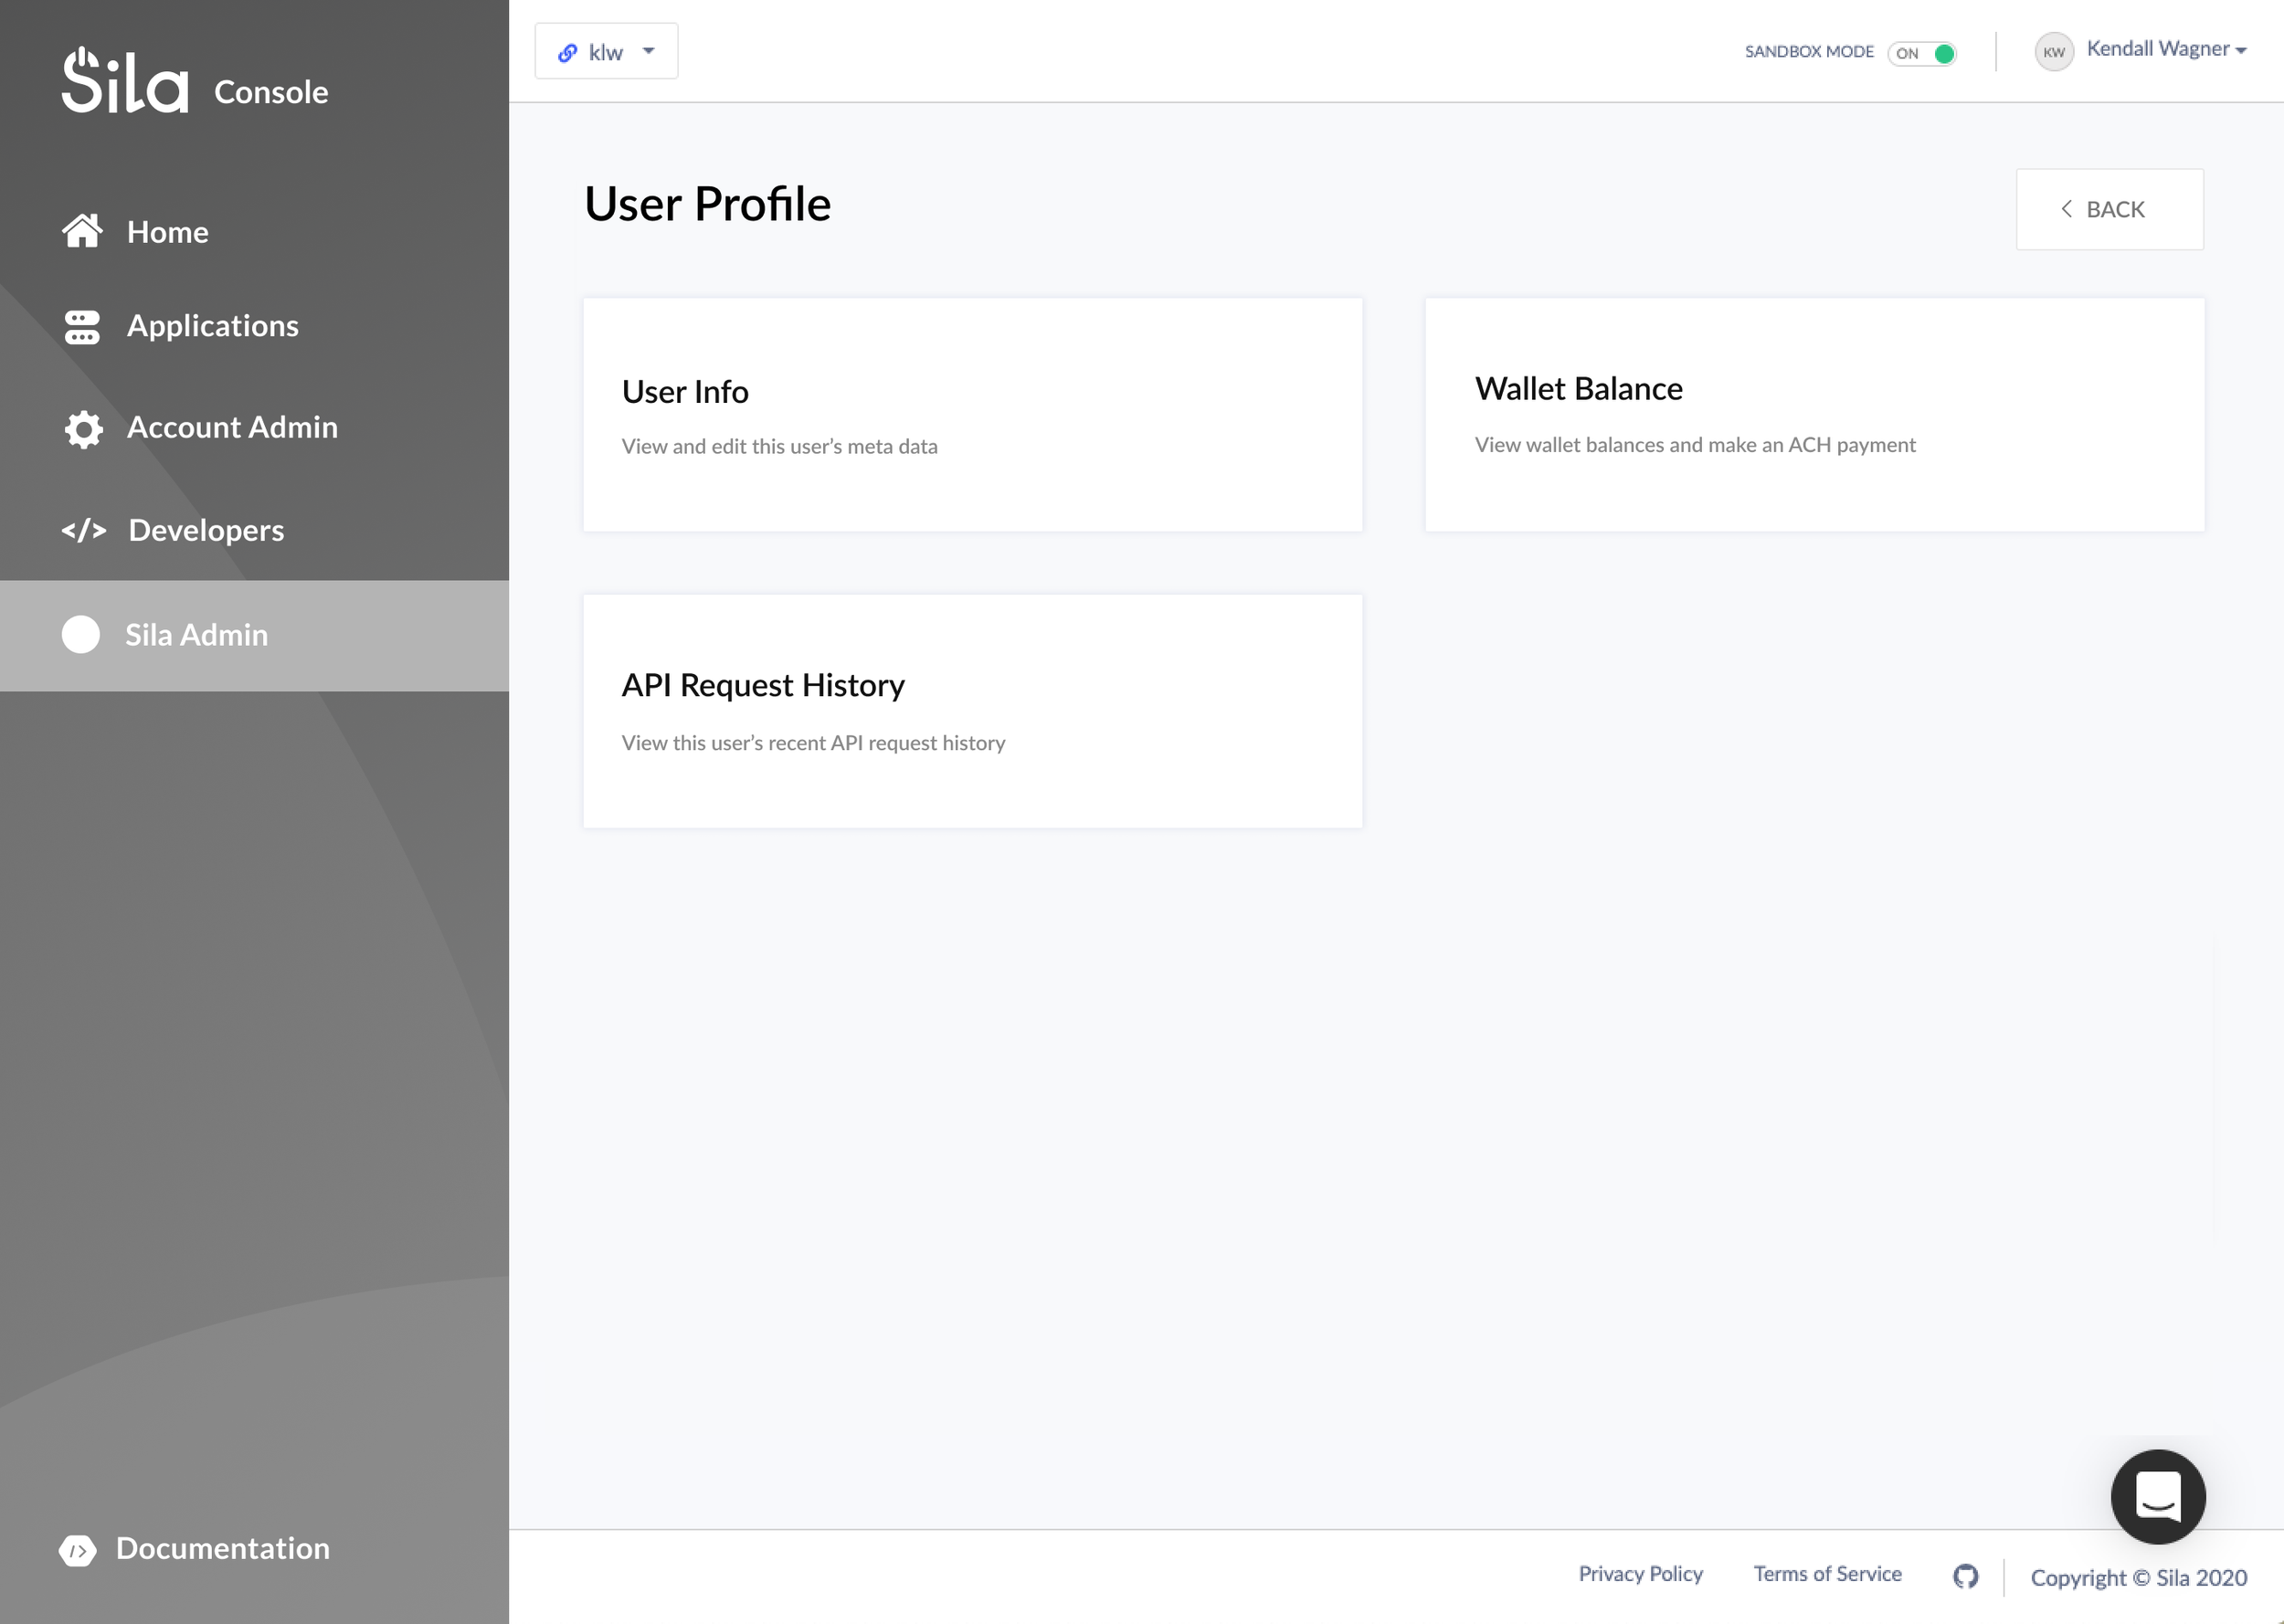Open the API Request History card
The width and height of the screenshot is (2284, 1624).
pos(972,711)
